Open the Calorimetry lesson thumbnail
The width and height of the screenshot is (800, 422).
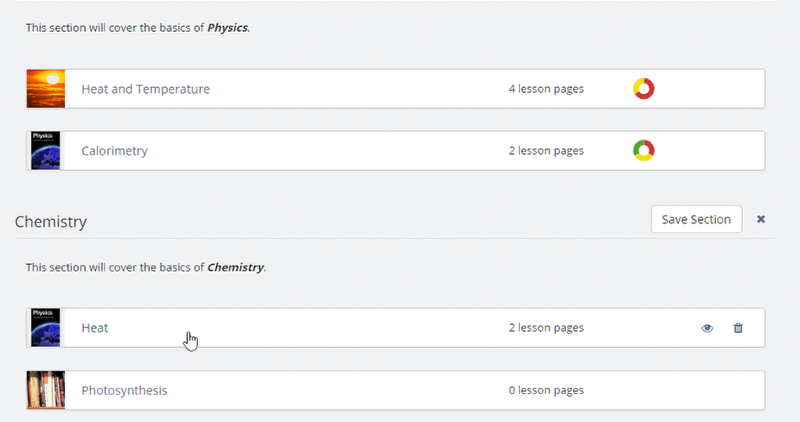coord(45,151)
